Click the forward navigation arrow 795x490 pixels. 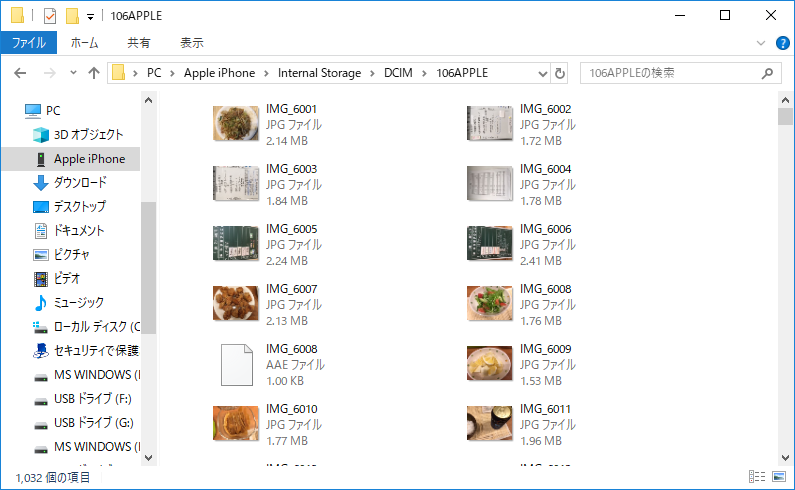tap(50, 73)
